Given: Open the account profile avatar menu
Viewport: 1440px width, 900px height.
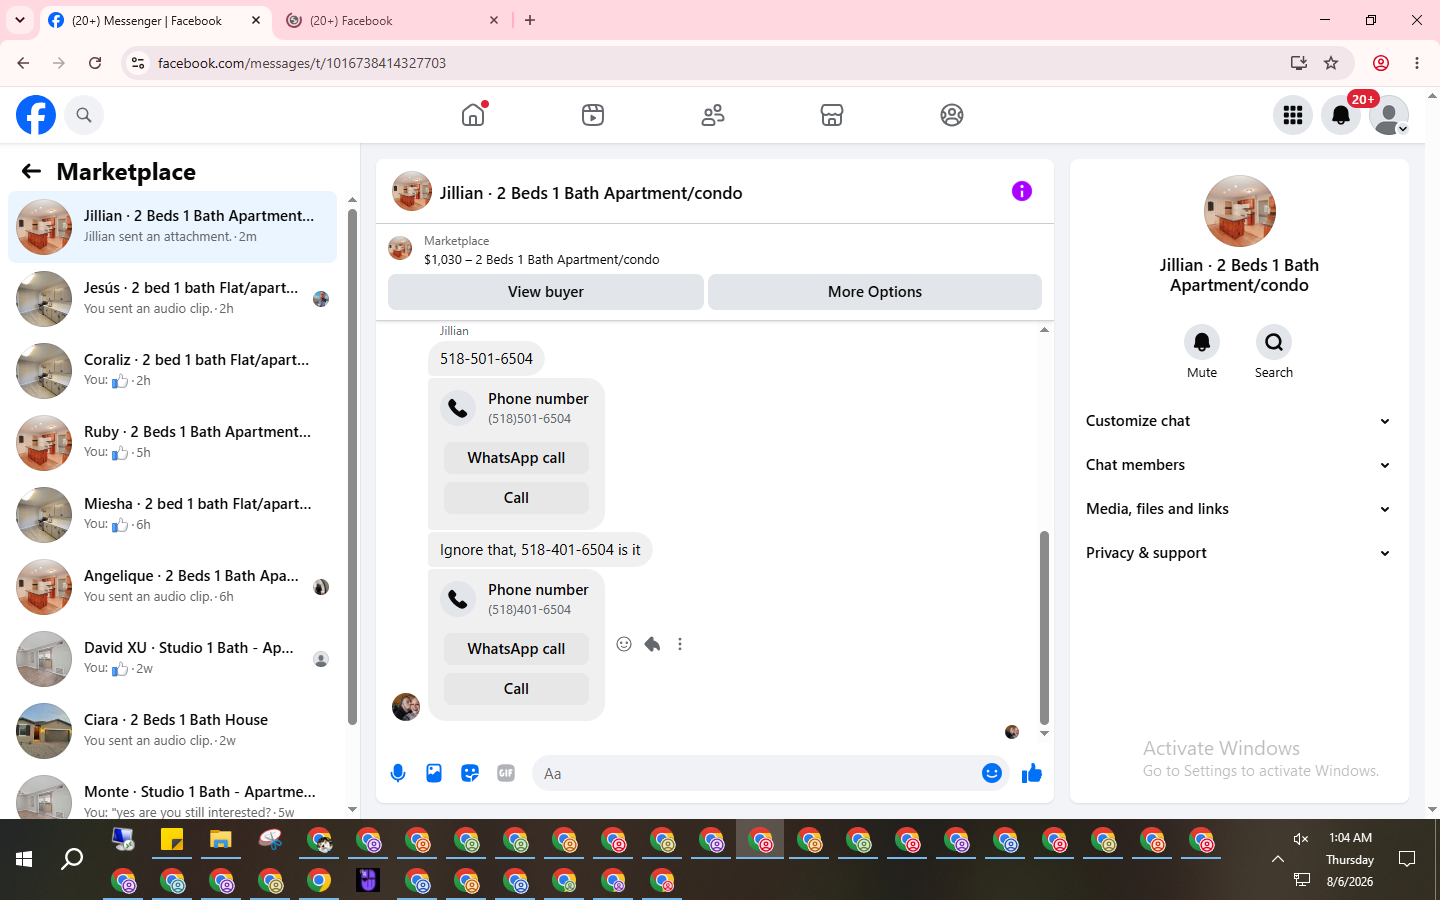Looking at the screenshot, I should point(1389,115).
